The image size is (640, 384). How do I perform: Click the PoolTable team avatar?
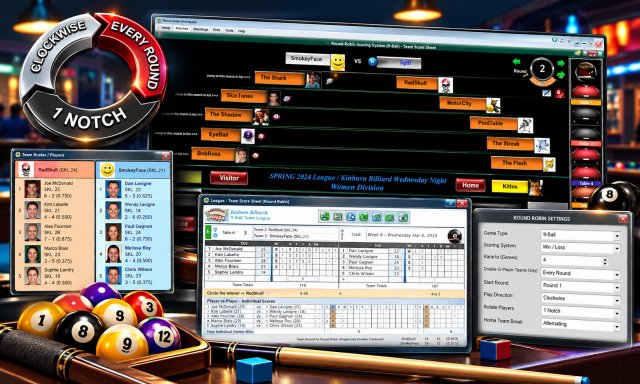tap(525, 125)
